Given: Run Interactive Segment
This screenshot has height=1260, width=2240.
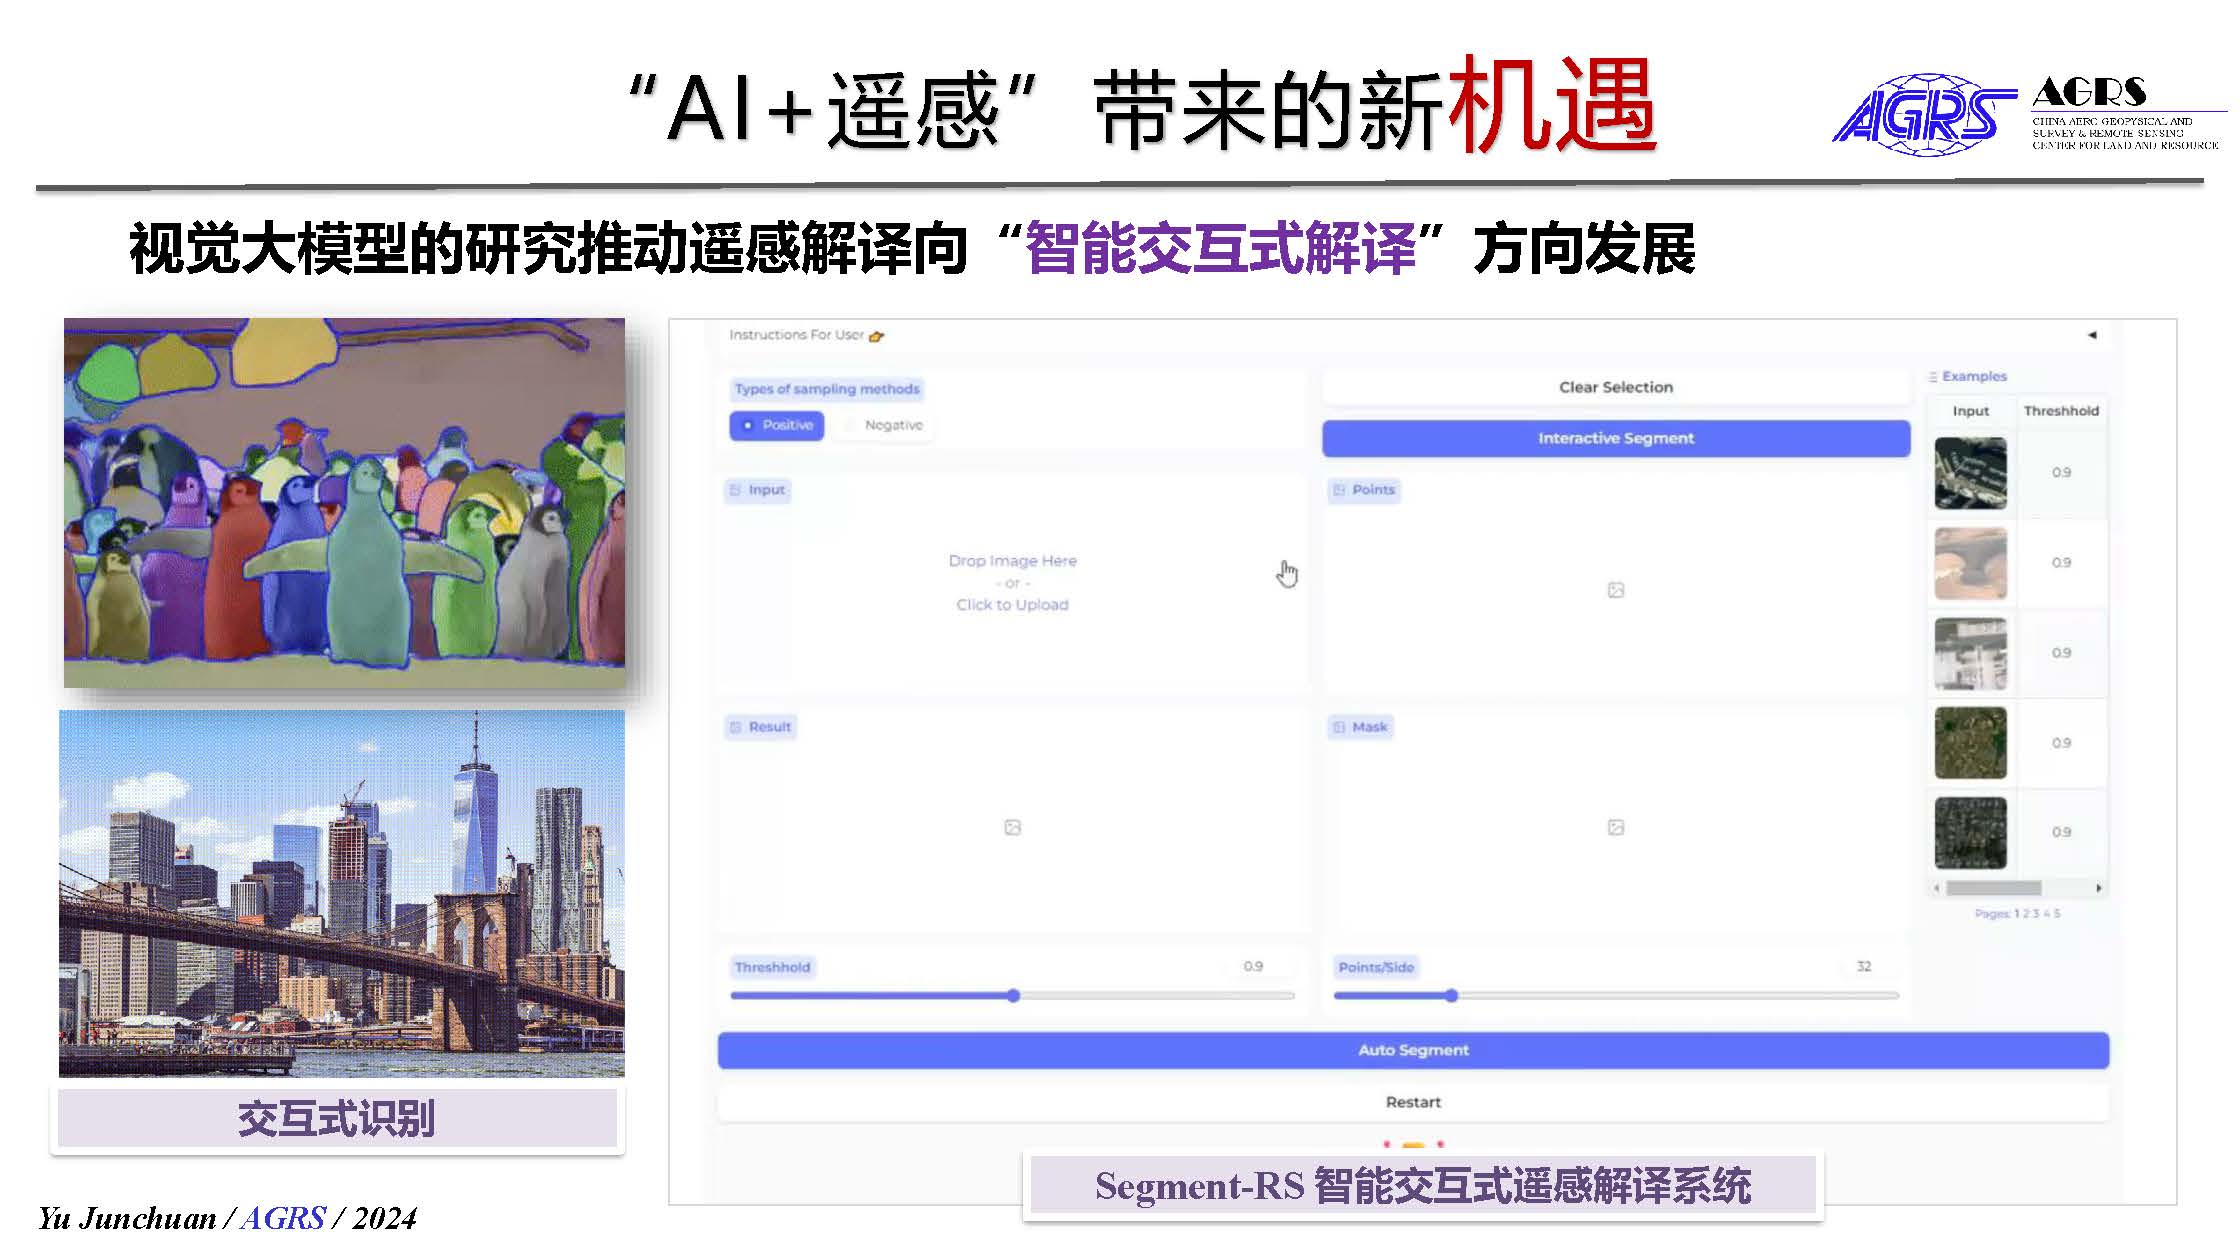Looking at the screenshot, I should point(1615,438).
